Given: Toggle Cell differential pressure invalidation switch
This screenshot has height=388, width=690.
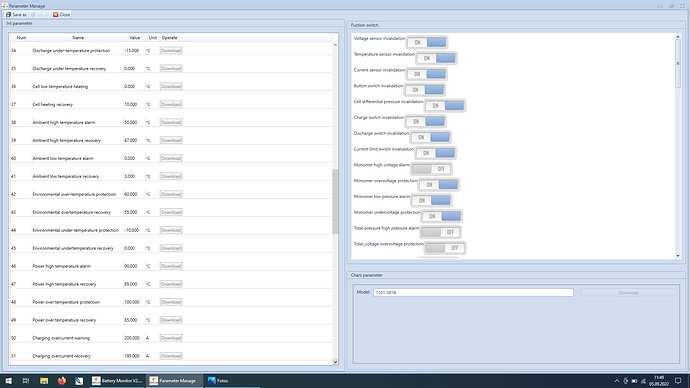Looking at the screenshot, I should point(444,106).
